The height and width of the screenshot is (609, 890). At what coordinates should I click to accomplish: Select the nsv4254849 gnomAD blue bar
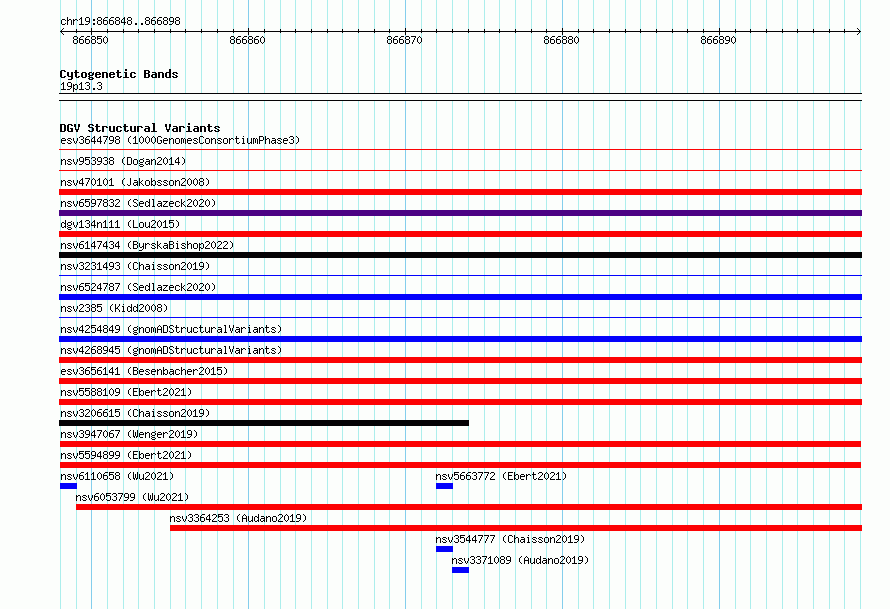(460, 339)
